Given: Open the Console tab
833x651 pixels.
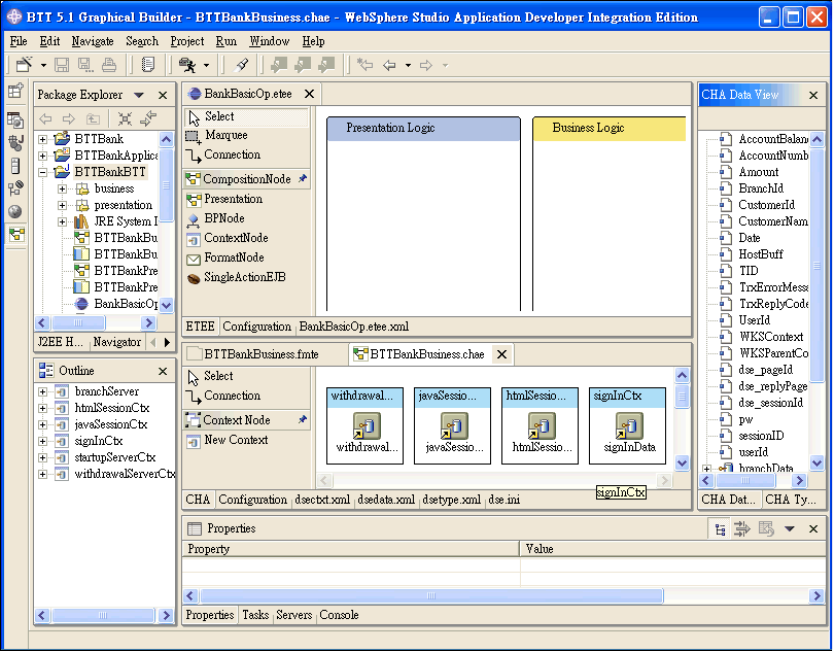Looking at the screenshot, I should click(x=339, y=615).
